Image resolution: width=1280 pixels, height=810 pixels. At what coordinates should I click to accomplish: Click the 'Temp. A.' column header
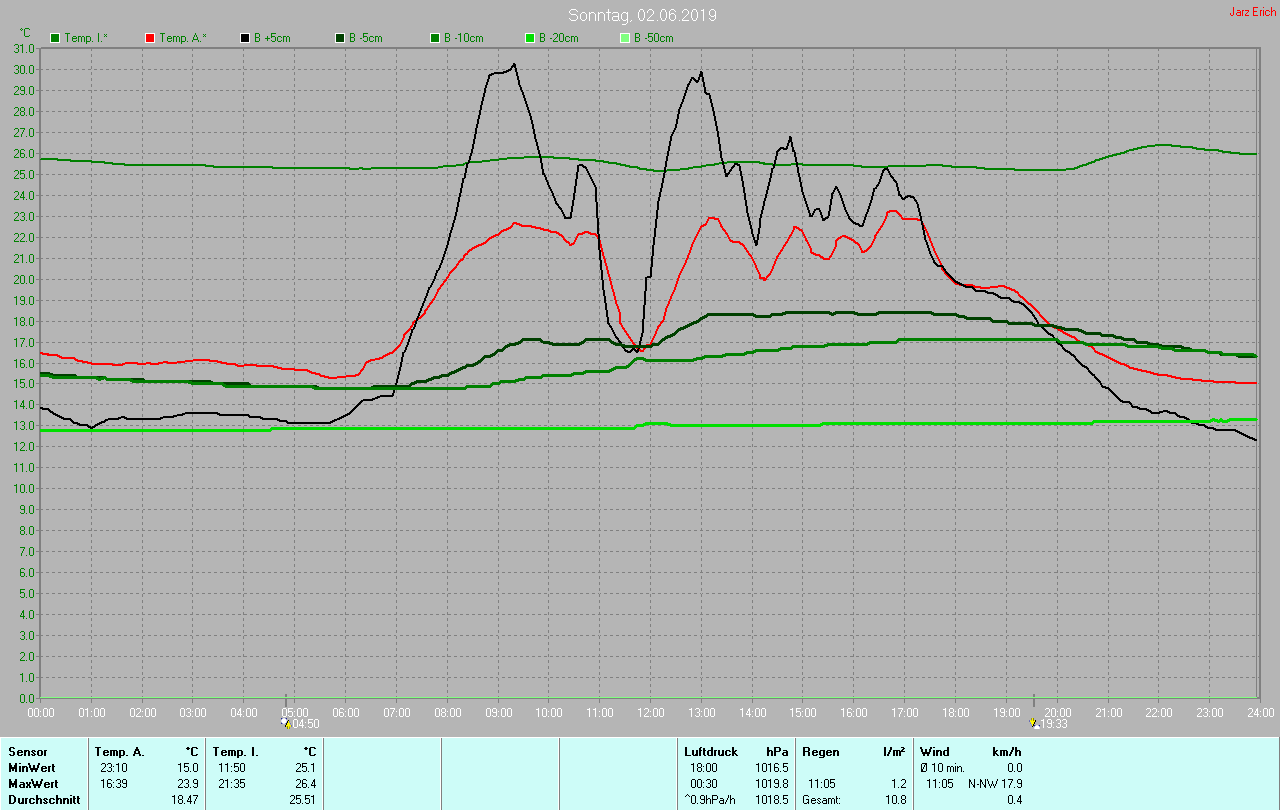pyautogui.click(x=120, y=751)
